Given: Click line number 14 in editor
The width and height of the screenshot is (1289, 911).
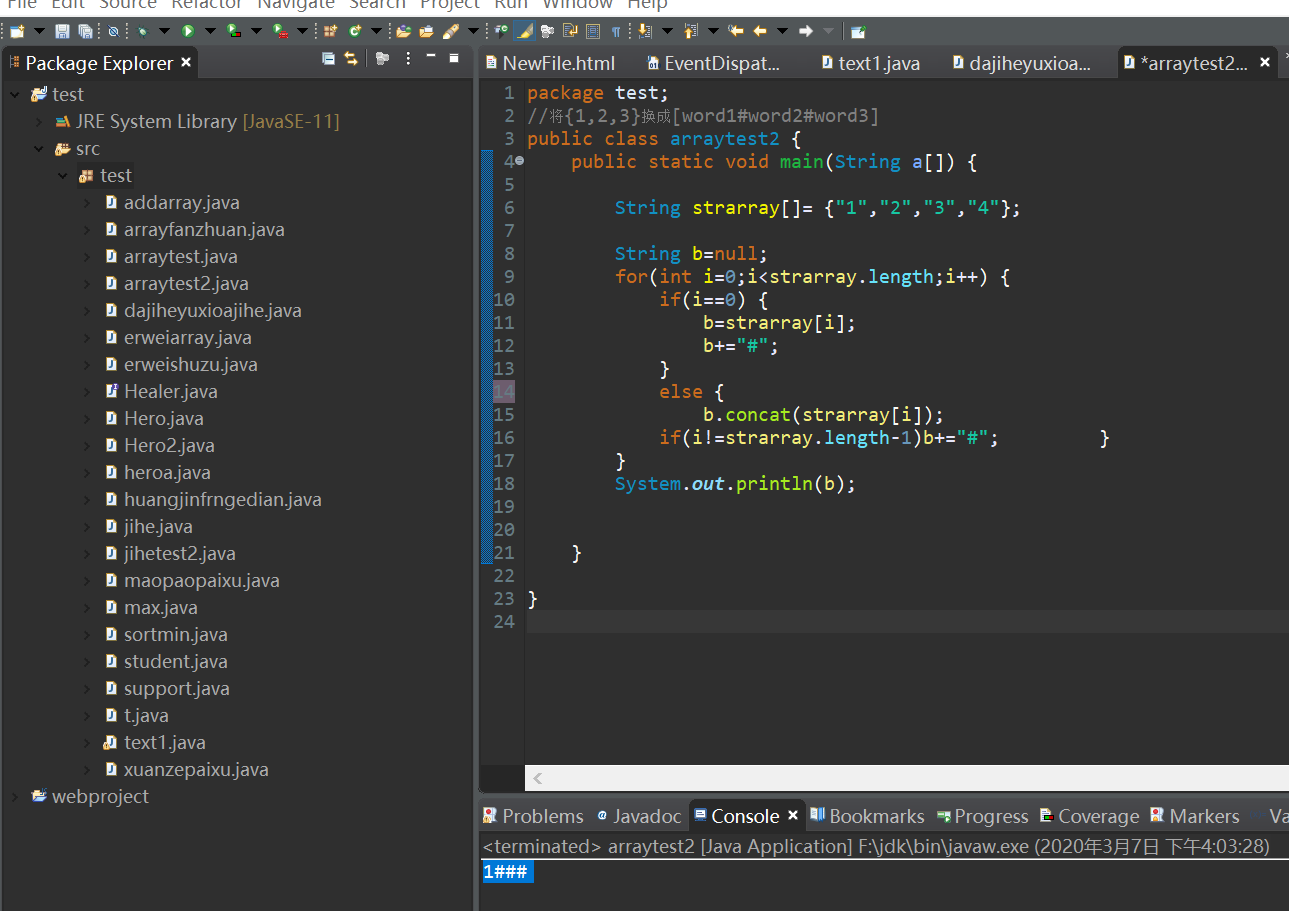Looking at the screenshot, I should [x=504, y=391].
